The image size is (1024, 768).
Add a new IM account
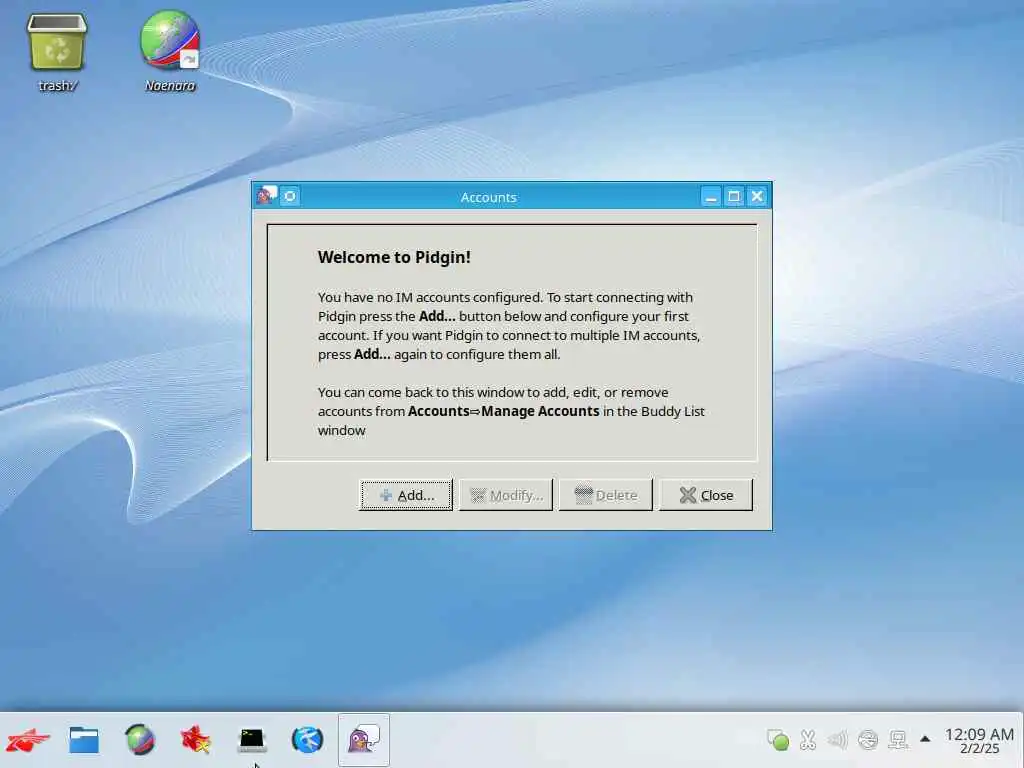tap(406, 495)
